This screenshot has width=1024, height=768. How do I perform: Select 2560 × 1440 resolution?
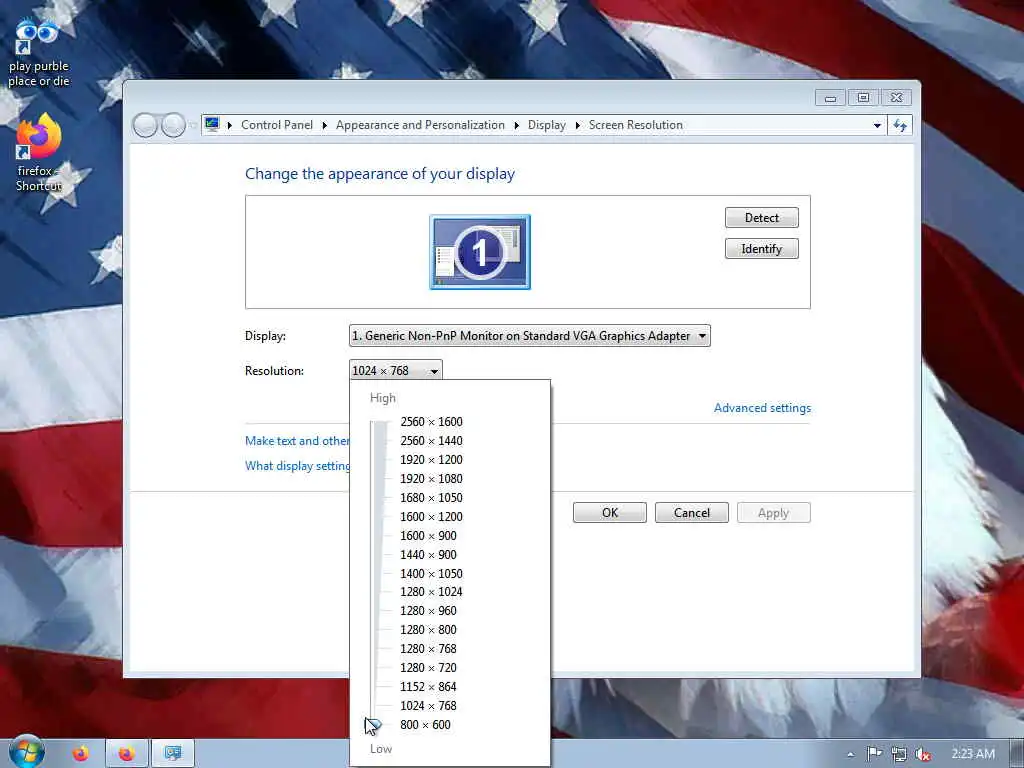tap(431, 441)
